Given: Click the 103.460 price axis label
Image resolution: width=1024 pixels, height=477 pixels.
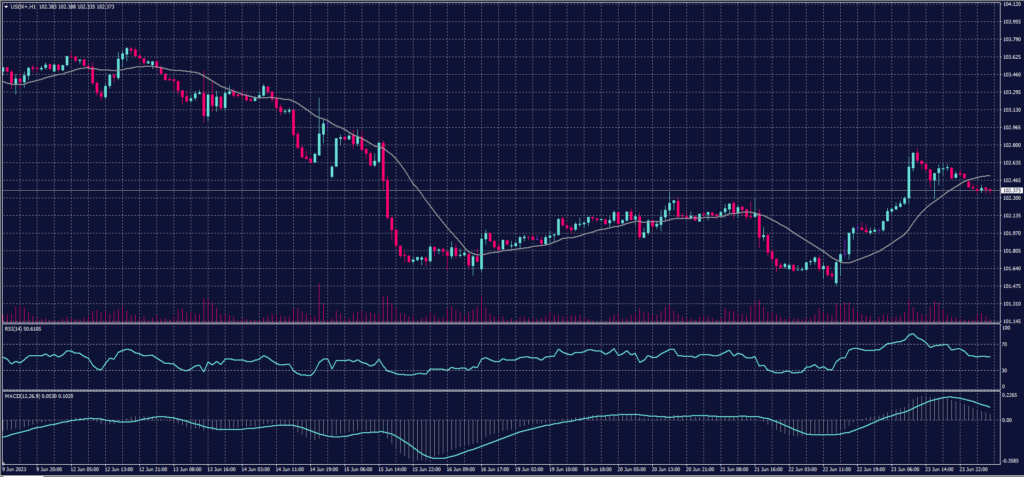Looking at the screenshot, I should coord(1011,75).
